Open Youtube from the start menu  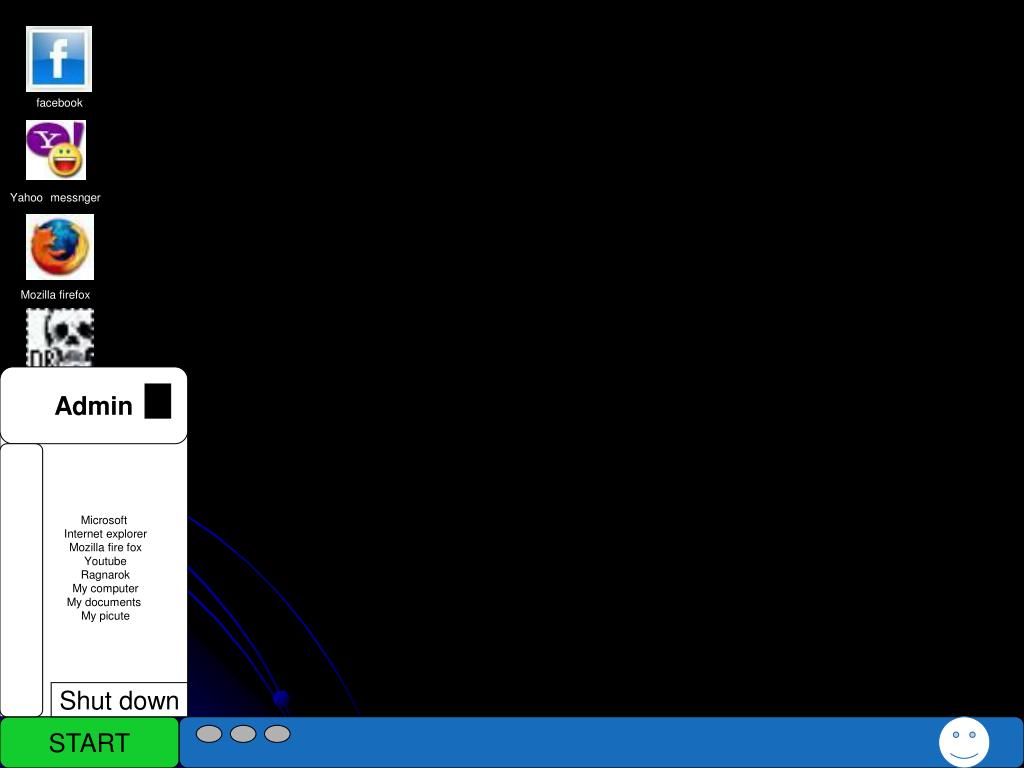coord(105,561)
